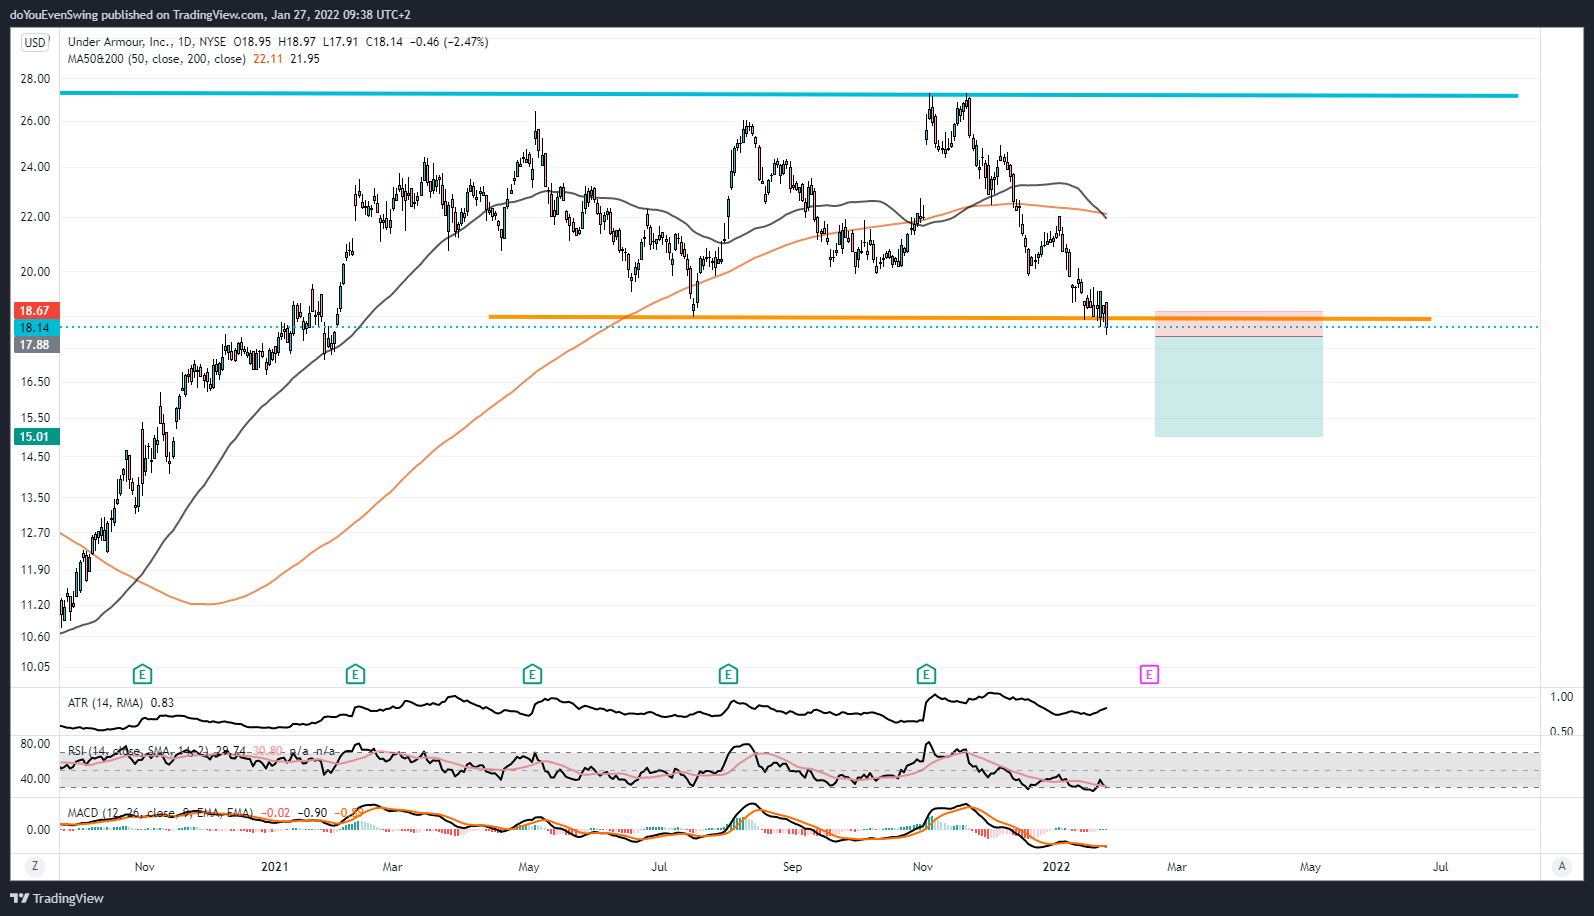Click the 80.00 RSI scale label
The image size is (1594, 916).
pos(35,744)
